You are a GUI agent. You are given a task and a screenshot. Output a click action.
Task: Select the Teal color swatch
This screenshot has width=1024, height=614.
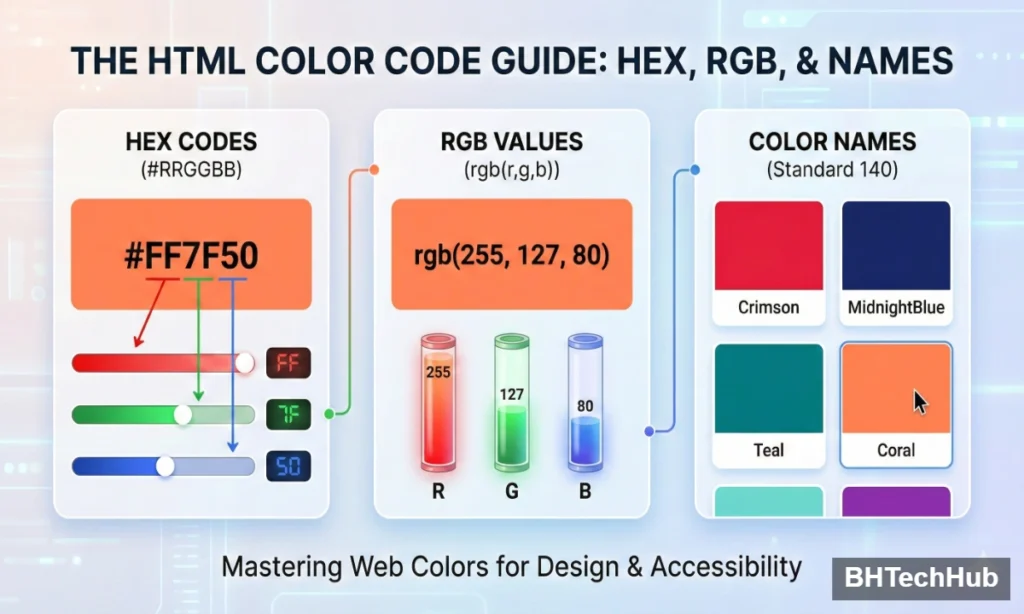[x=768, y=392]
